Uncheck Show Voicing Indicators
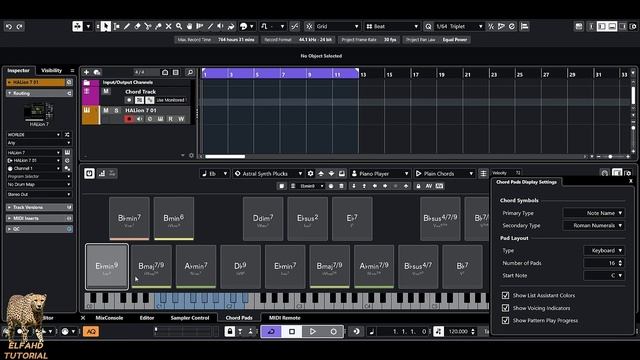 click(x=505, y=308)
